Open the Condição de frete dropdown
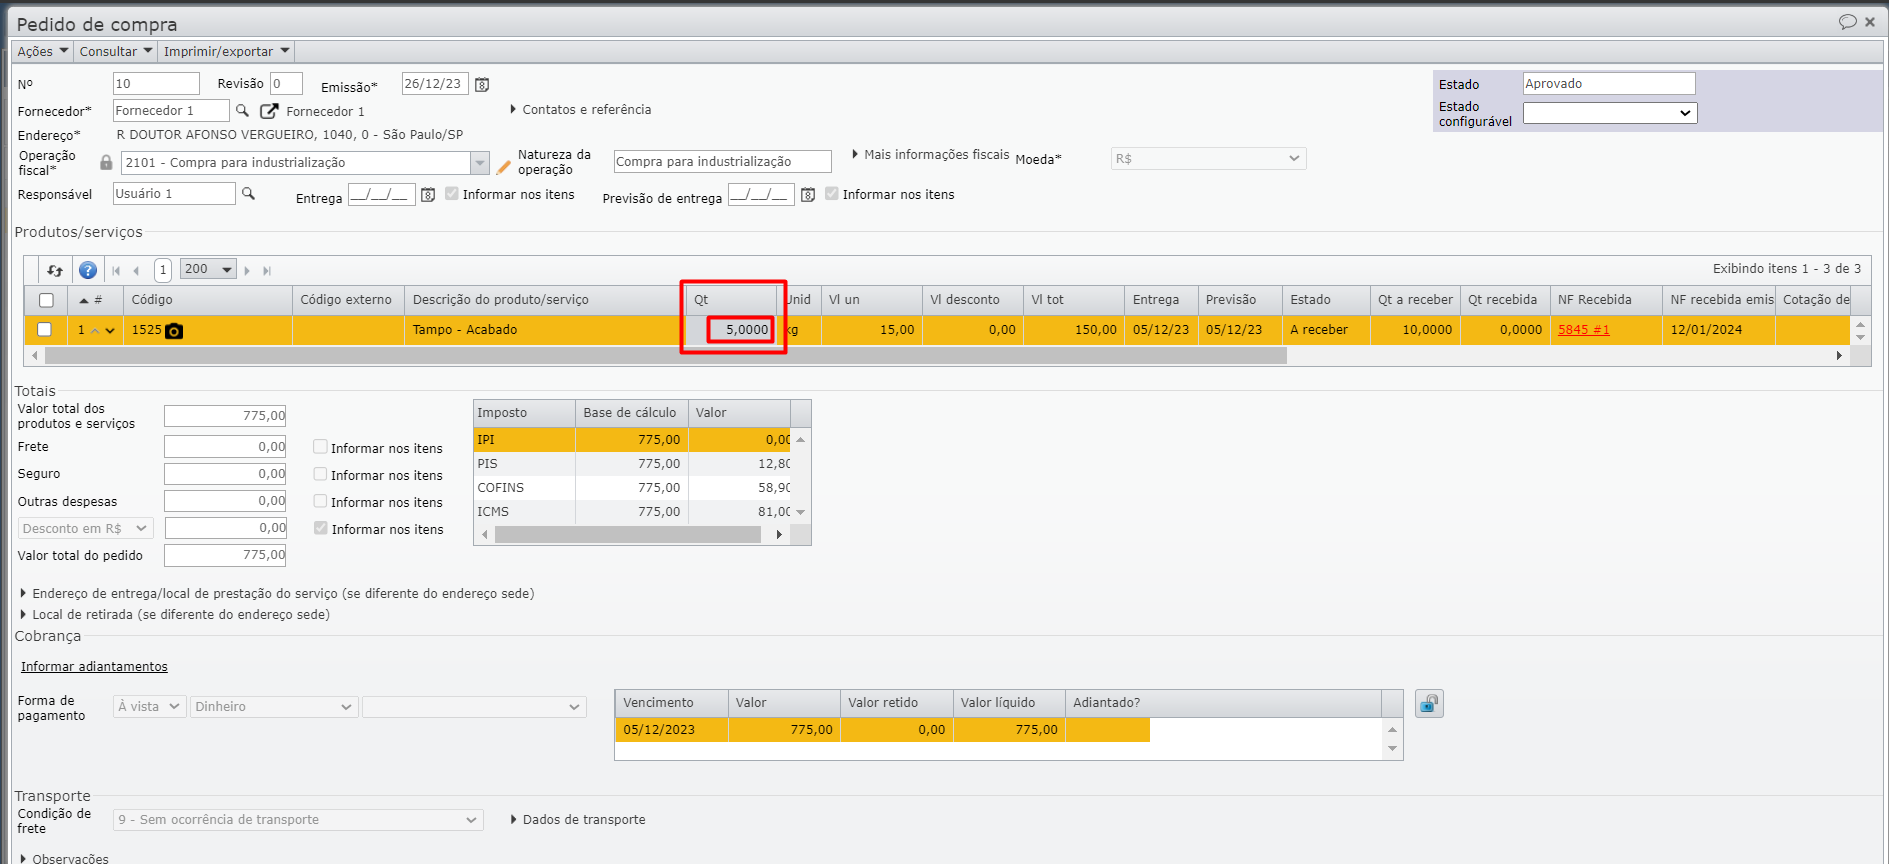The height and width of the screenshot is (864, 1889). pyautogui.click(x=298, y=820)
